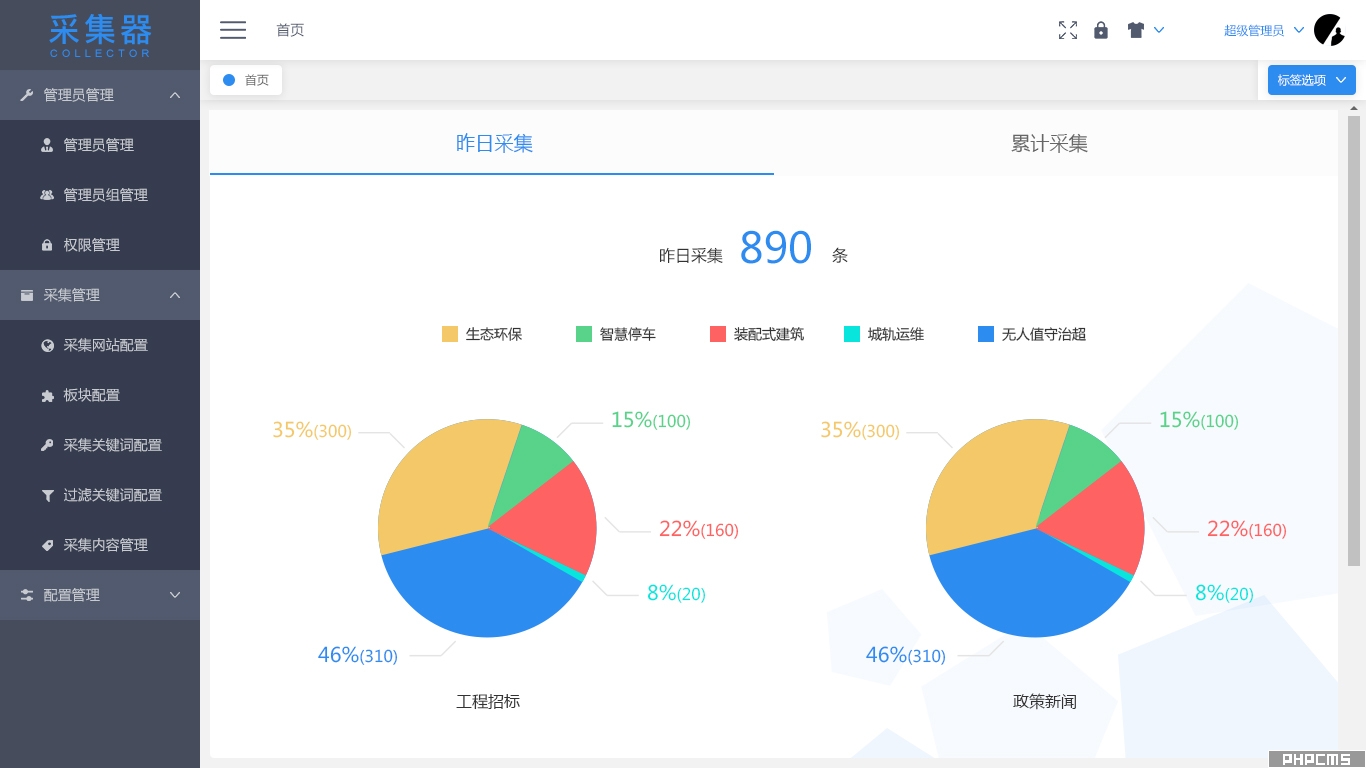Click the 890 yesterday count number
This screenshot has width=1366, height=768.
[x=776, y=247]
